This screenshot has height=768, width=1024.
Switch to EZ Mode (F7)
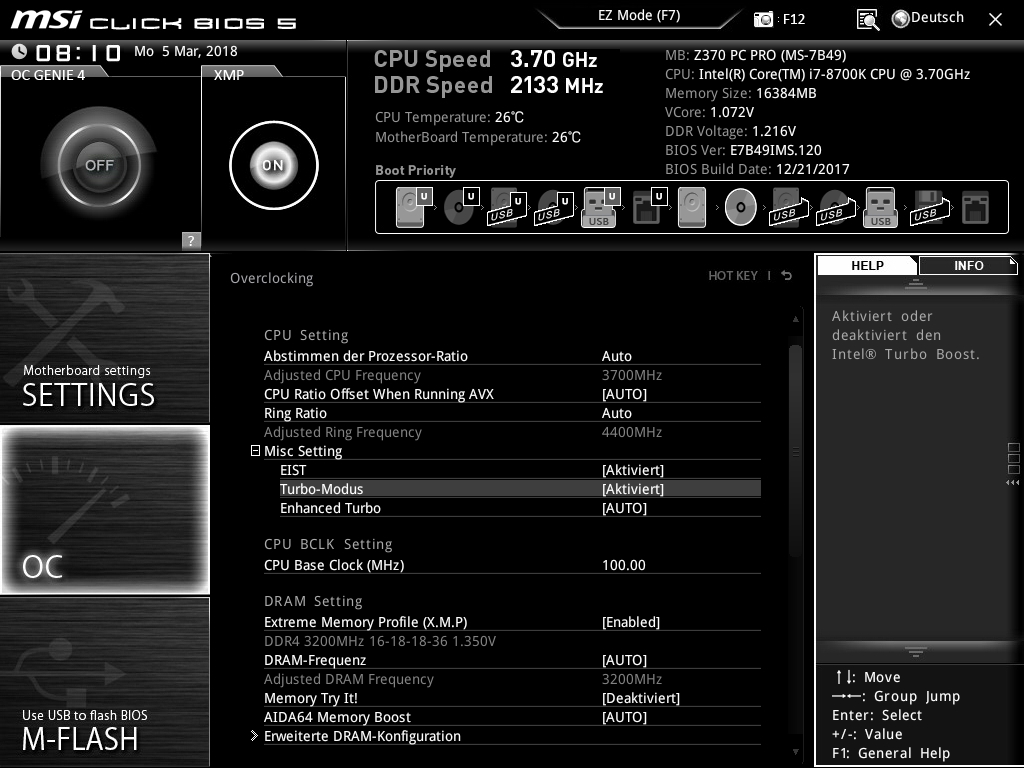click(639, 16)
